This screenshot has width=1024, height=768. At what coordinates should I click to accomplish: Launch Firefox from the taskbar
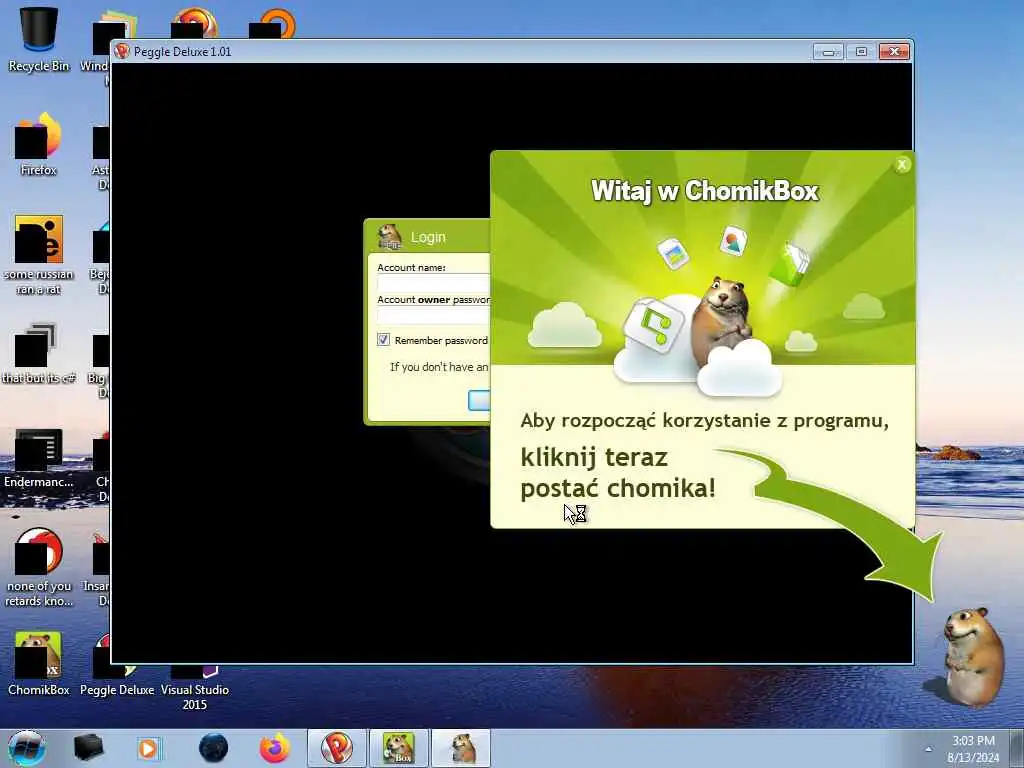point(275,748)
